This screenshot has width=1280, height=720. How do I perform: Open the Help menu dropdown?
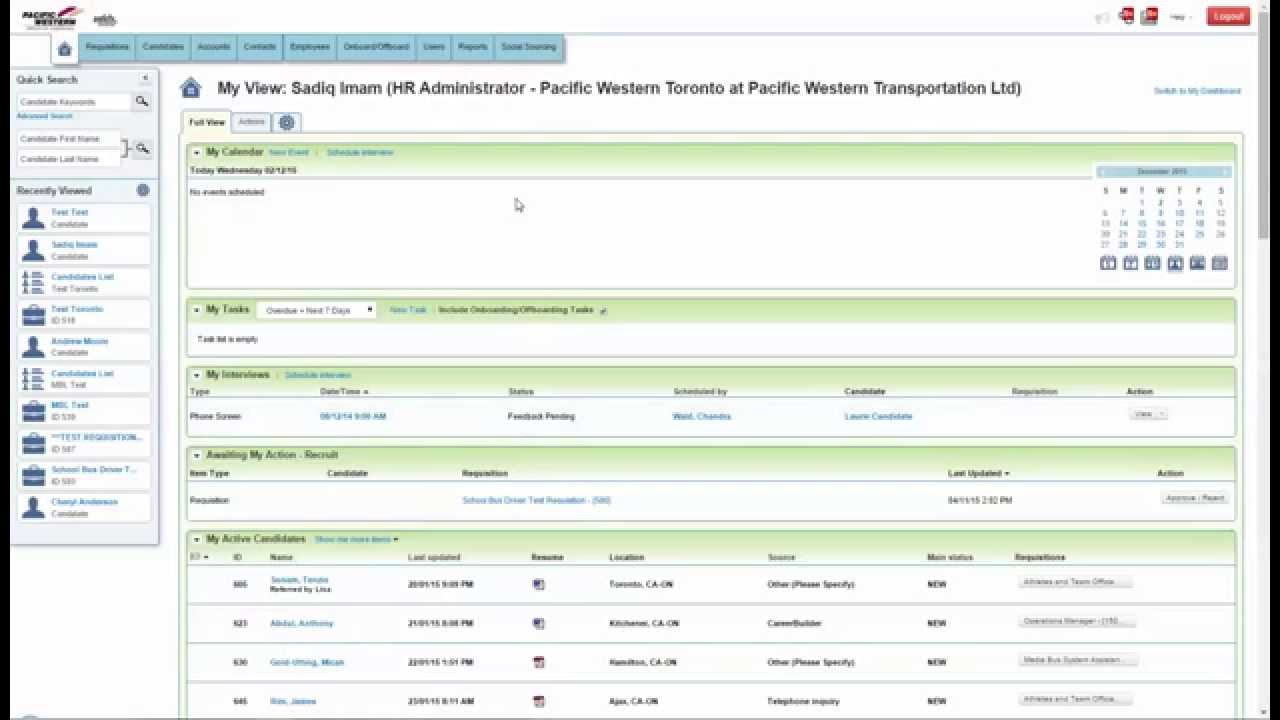point(1180,17)
